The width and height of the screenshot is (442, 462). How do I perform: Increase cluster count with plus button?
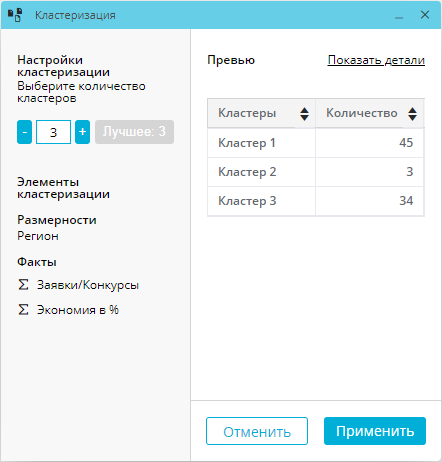coord(82,132)
